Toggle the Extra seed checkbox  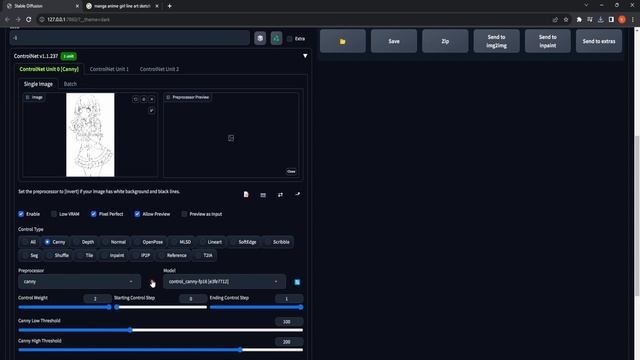pos(289,39)
